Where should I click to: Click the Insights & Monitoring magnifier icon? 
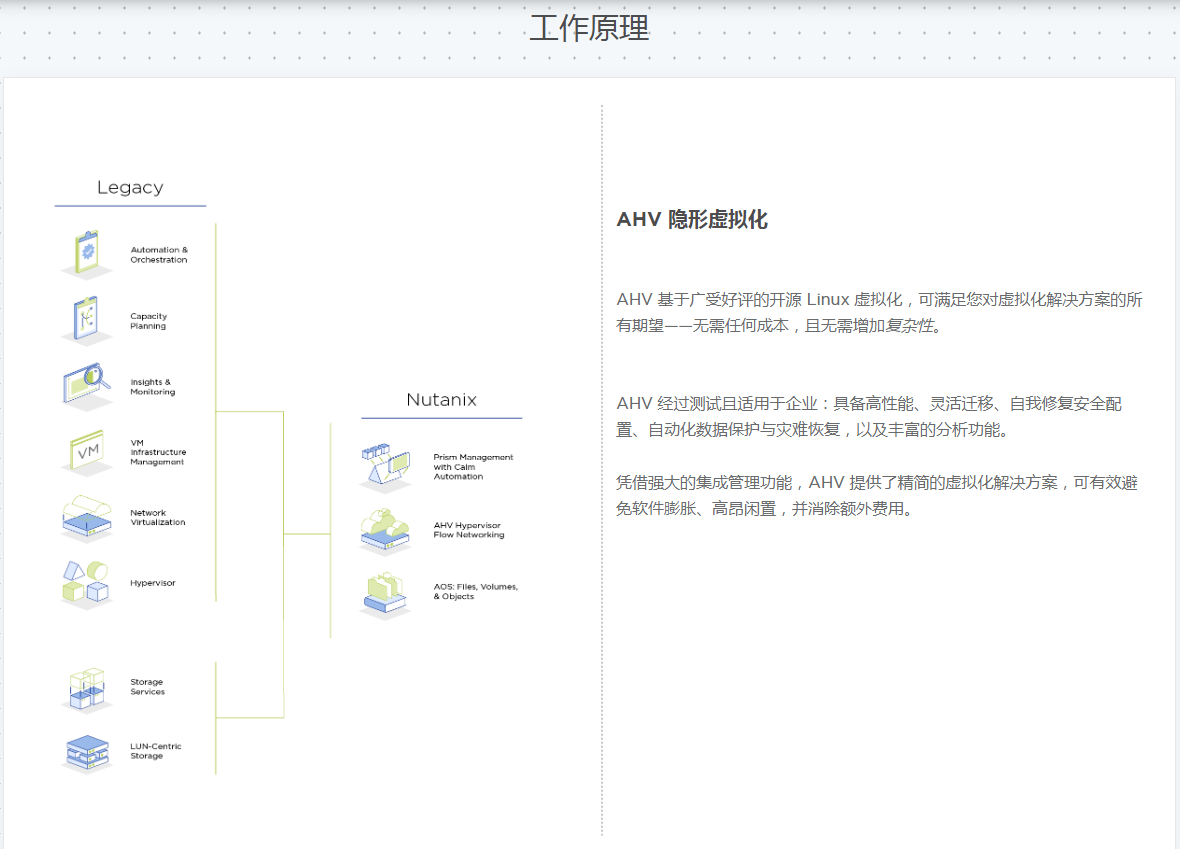[87, 385]
